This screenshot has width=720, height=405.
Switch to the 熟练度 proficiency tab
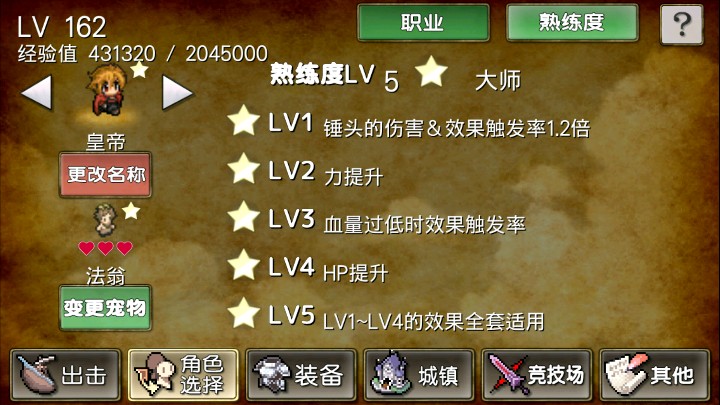[x=572, y=22]
